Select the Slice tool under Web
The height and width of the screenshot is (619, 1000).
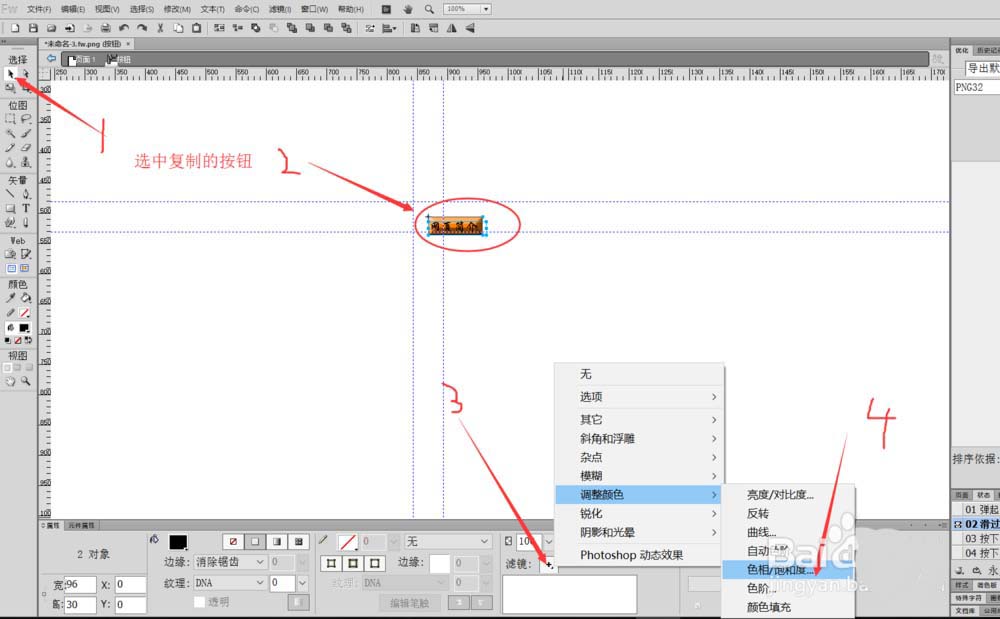26,254
